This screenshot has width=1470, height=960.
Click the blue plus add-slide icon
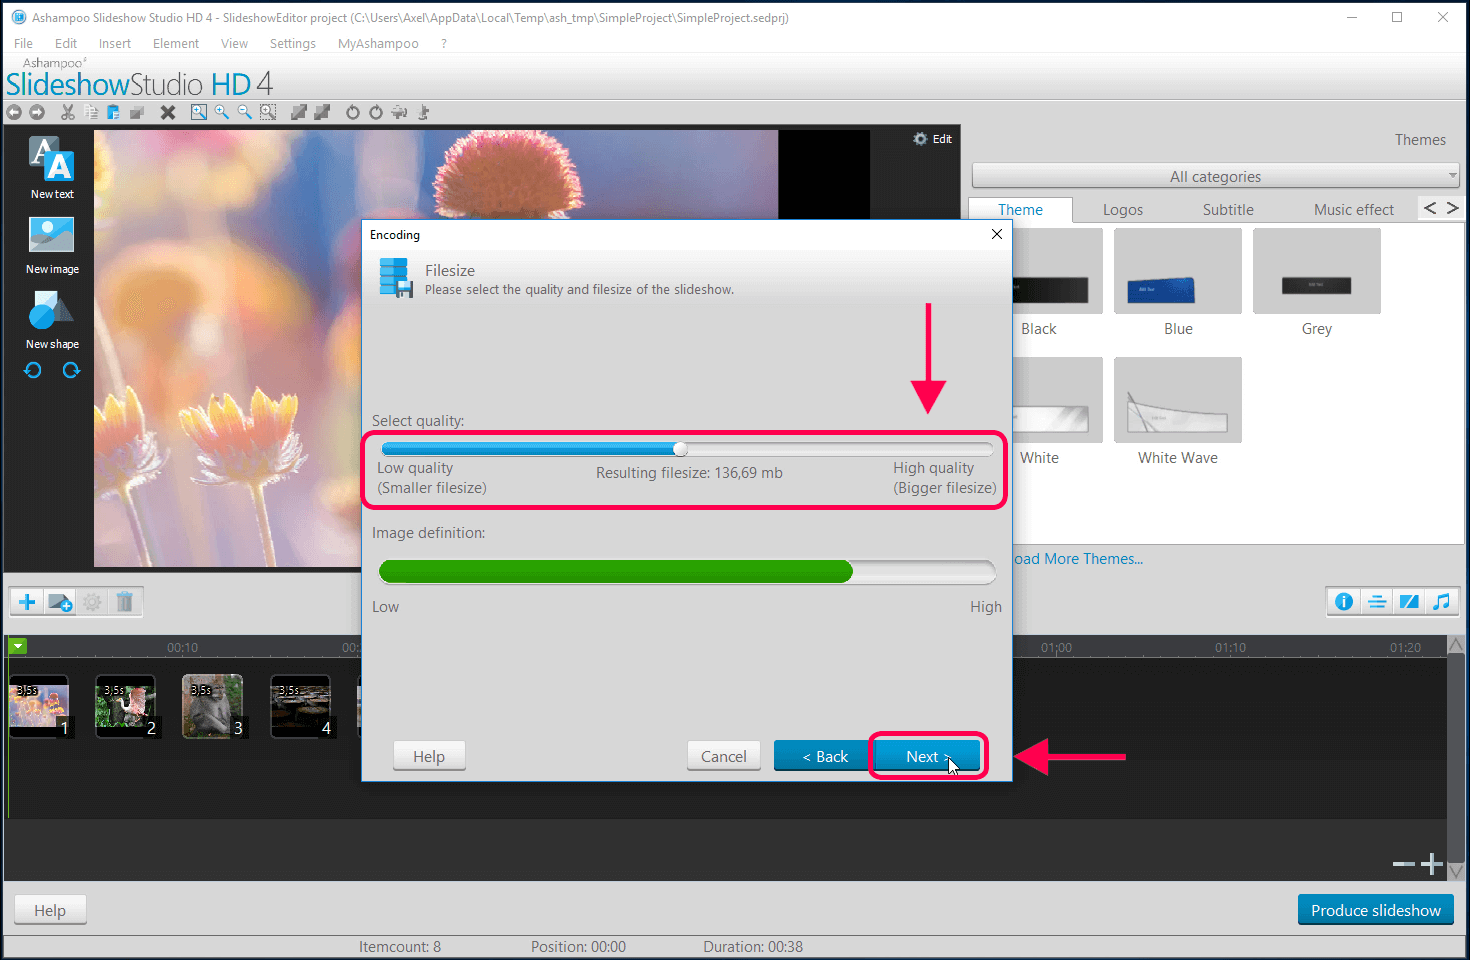coord(27,602)
